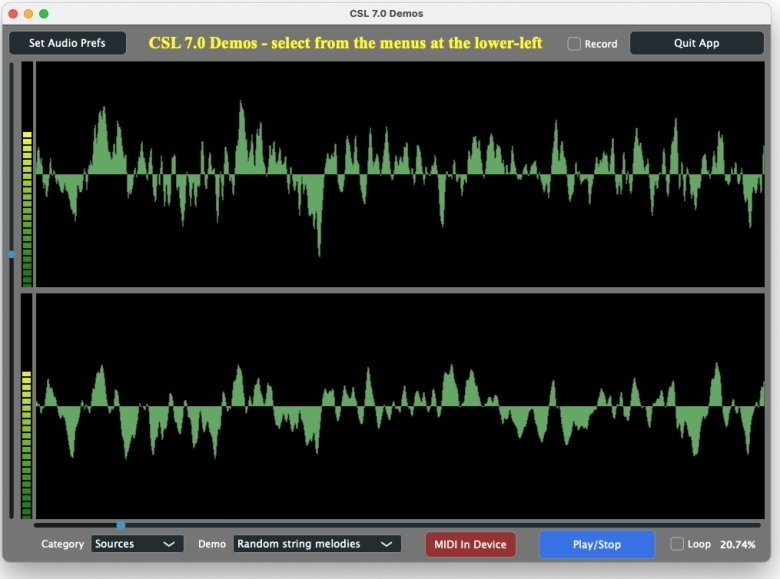Expand the Demo dropdown for Random string melodies
The height and width of the screenshot is (579, 780).
(x=317, y=544)
